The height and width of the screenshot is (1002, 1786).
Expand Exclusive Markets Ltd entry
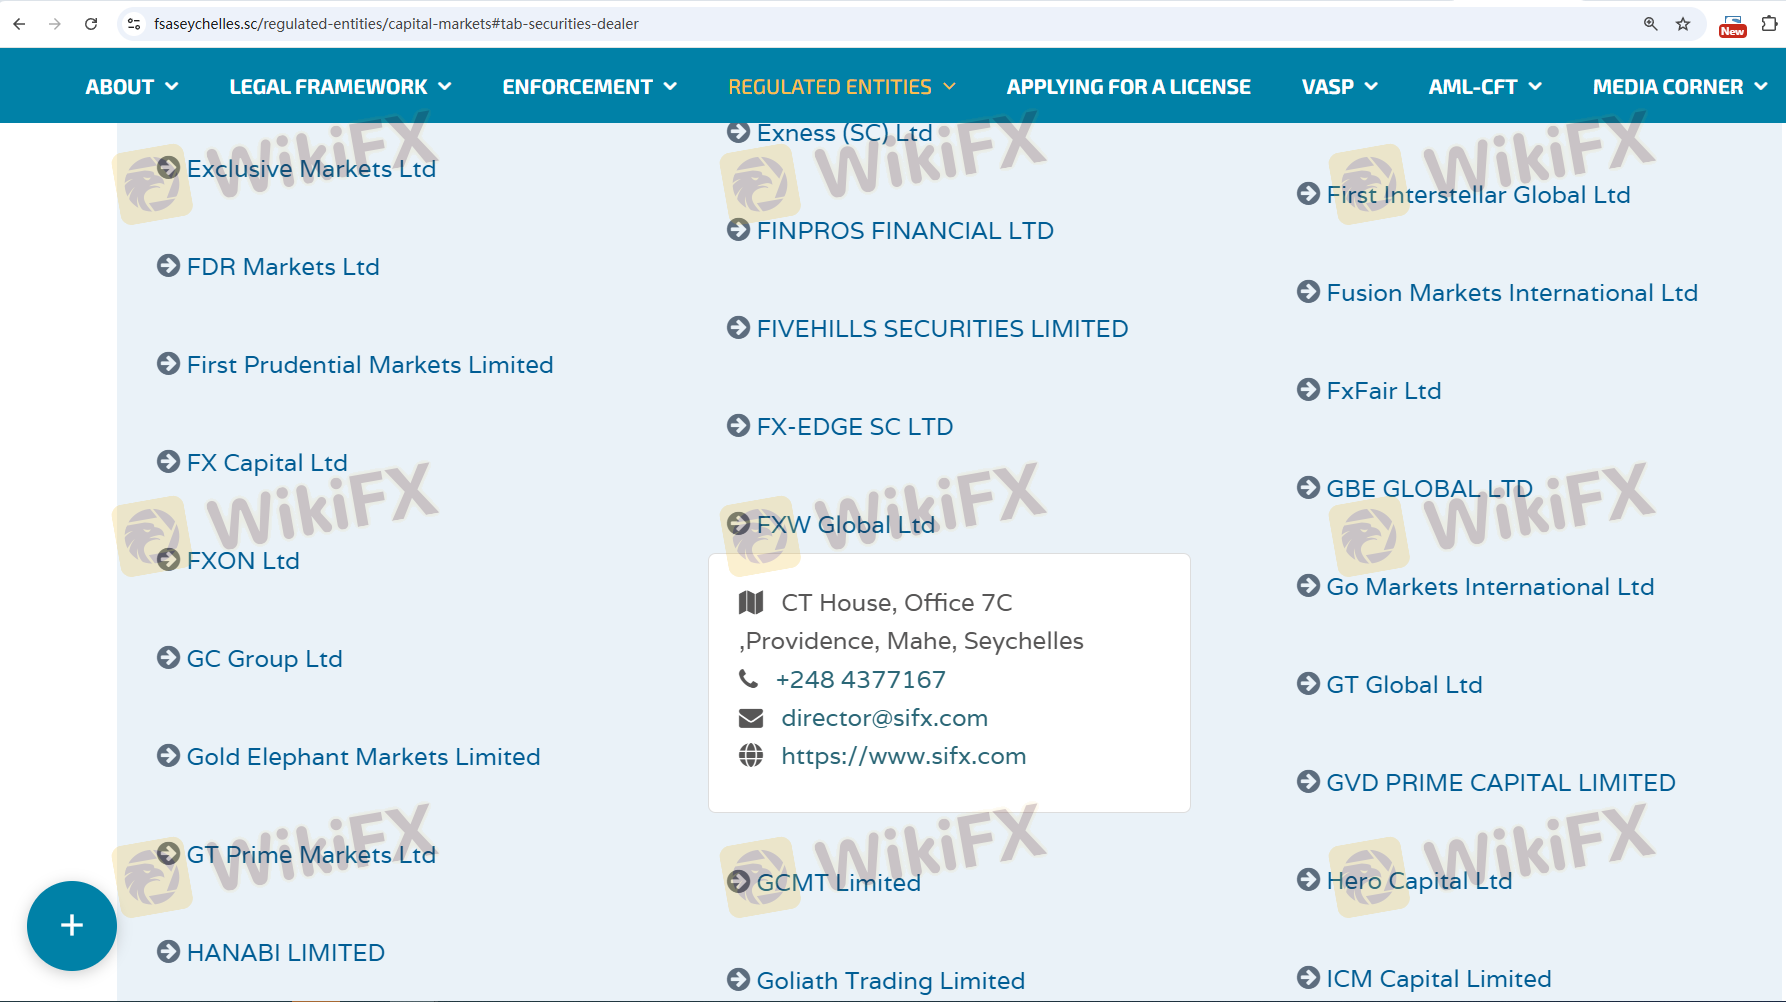tap(297, 169)
